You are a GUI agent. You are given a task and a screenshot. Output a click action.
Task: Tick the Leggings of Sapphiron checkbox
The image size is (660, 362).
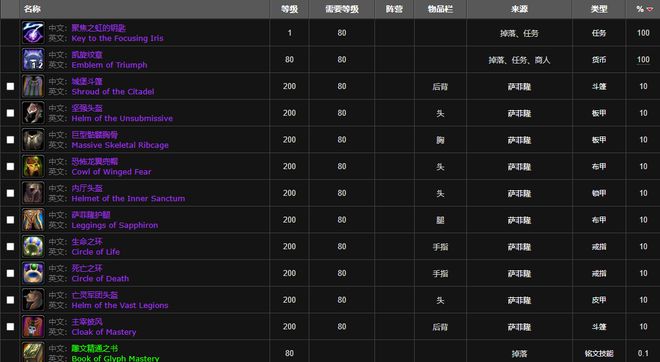(x=10, y=220)
